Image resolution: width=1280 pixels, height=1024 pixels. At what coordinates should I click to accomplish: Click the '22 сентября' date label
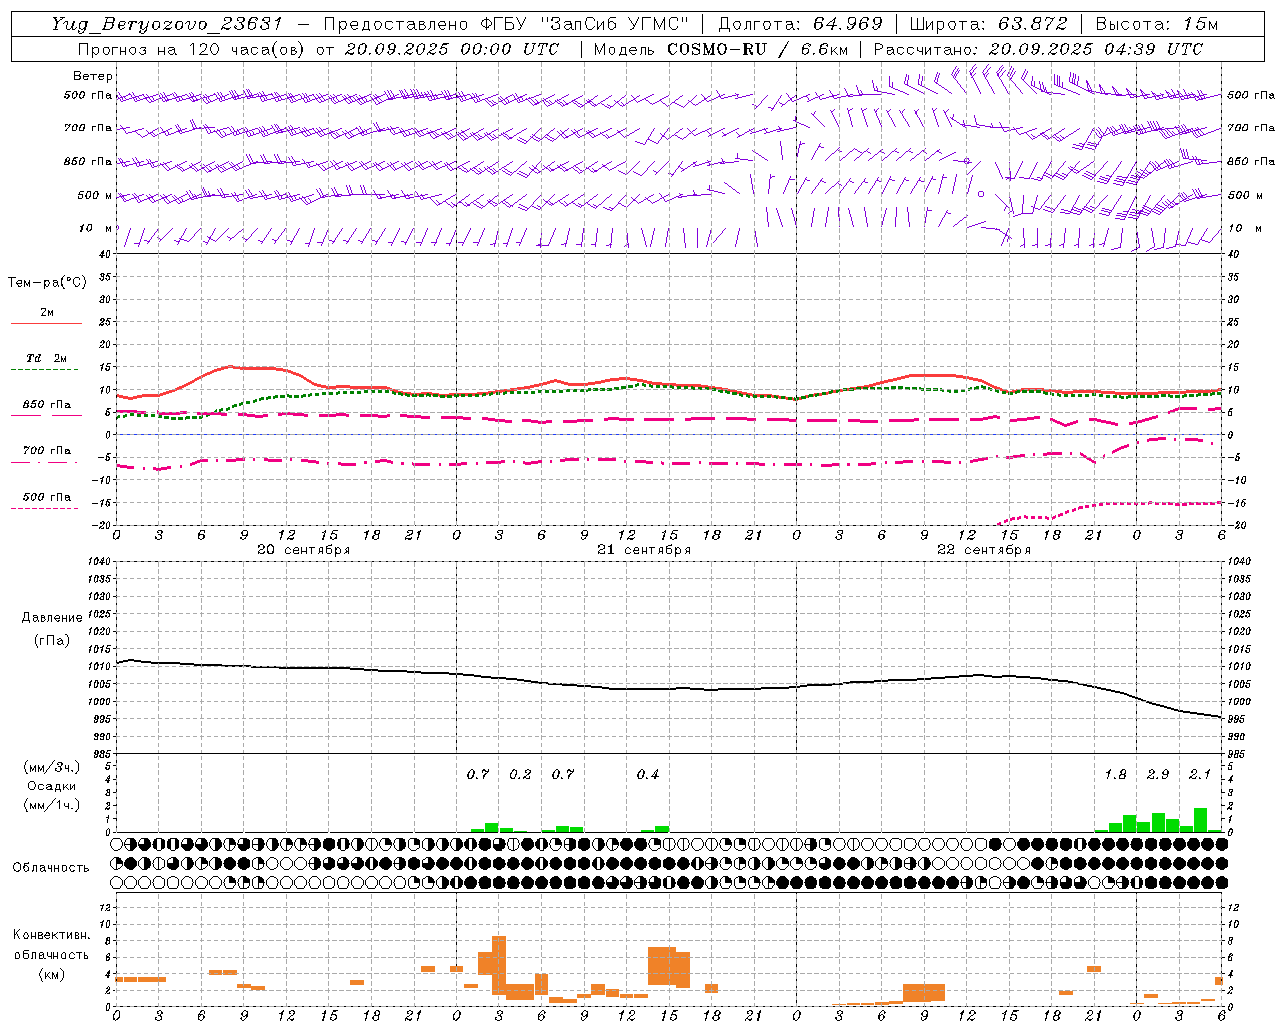tap(983, 550)
